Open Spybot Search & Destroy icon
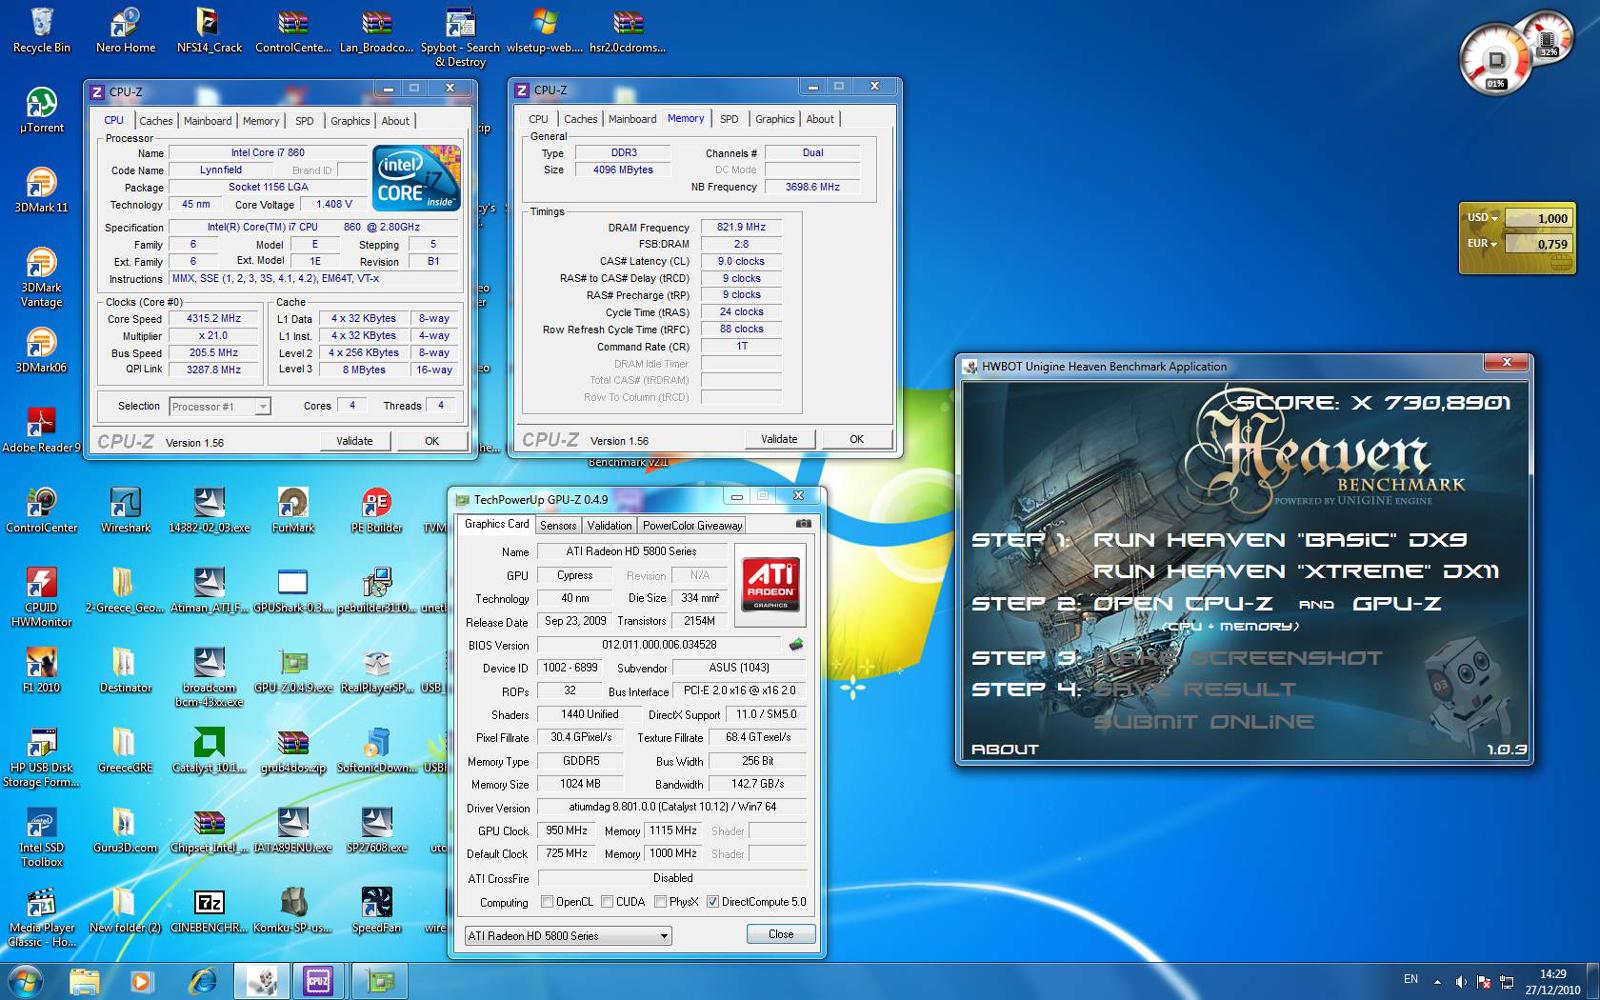The image size is (1600, 1000). point(460,37)
